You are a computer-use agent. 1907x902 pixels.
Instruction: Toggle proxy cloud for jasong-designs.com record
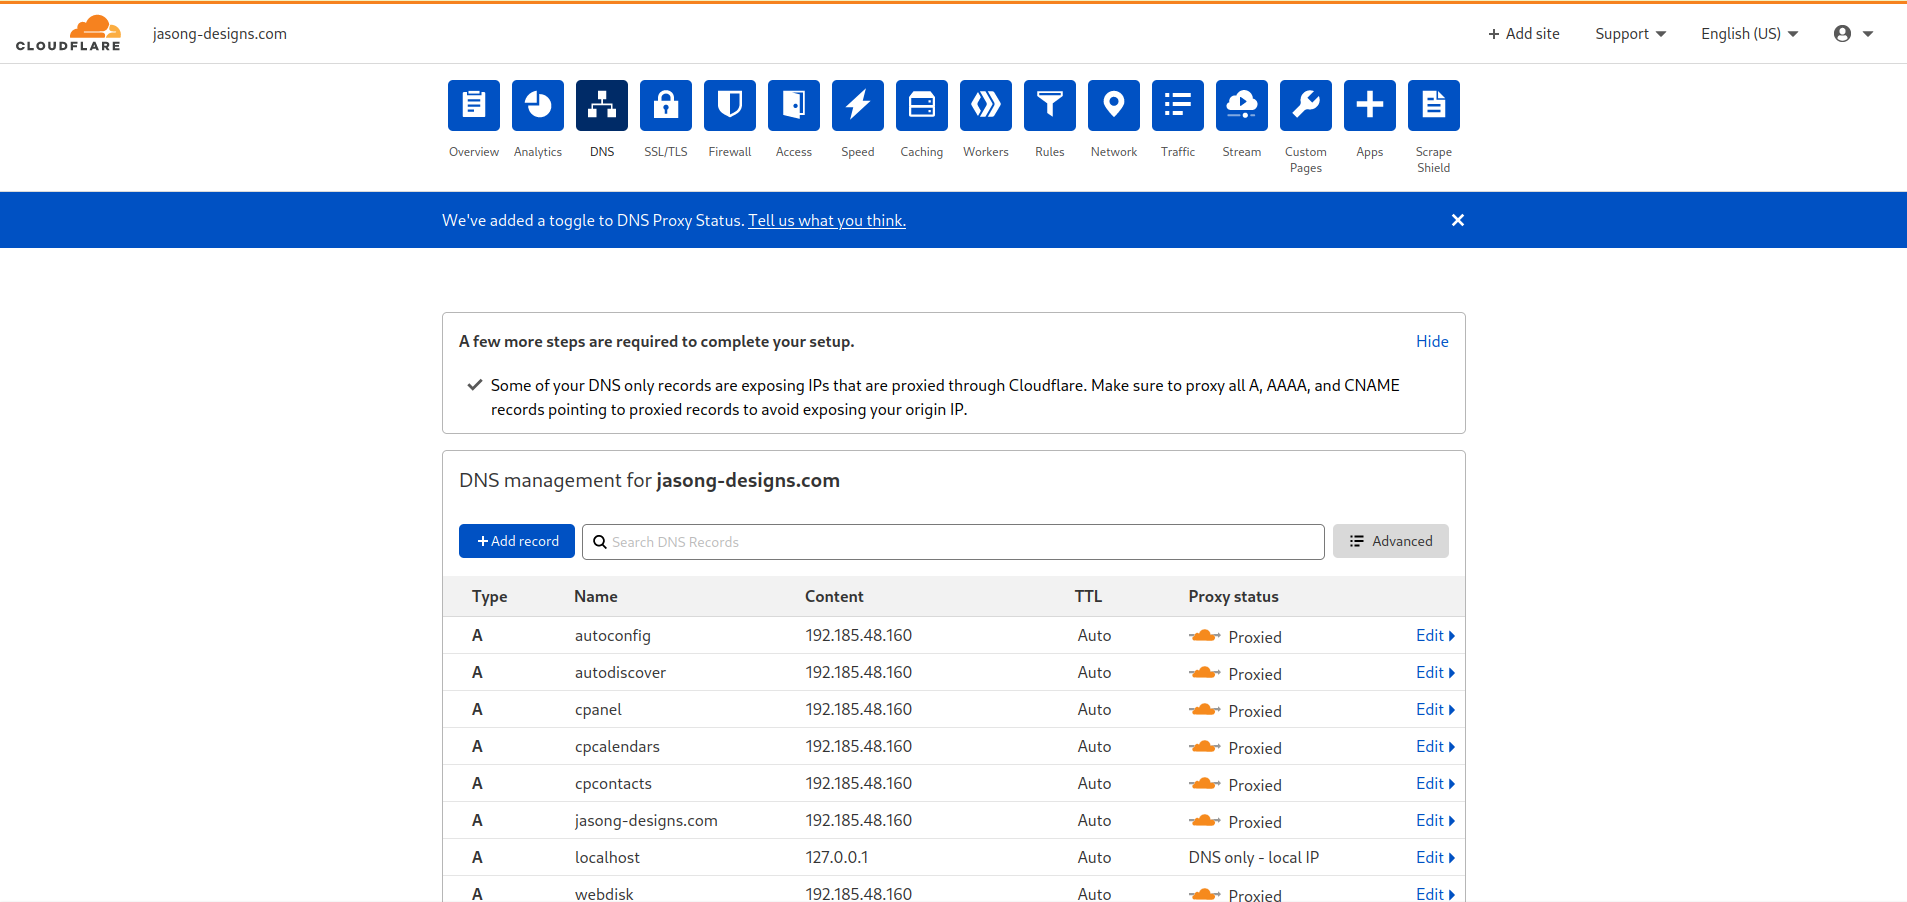(1204, 821)
